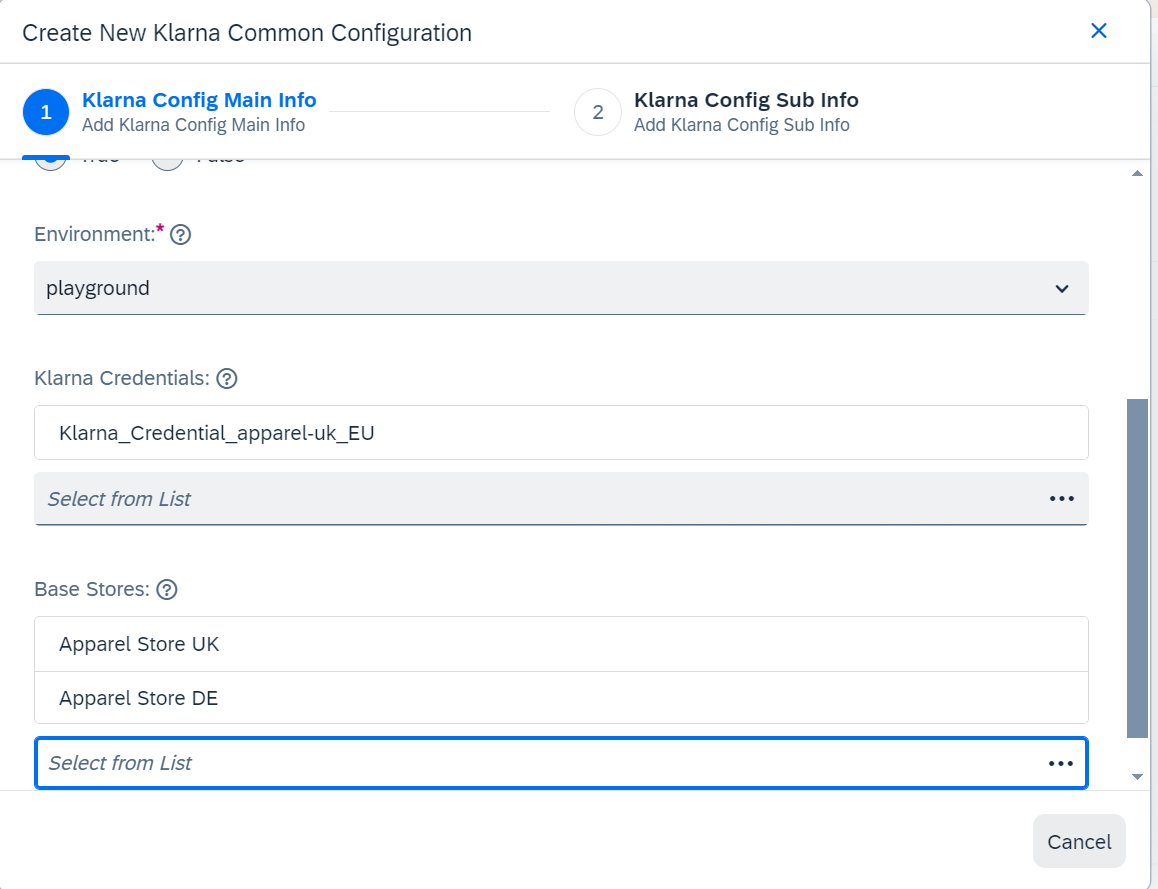
Task: Click the scroll down arrow
Action: click(x=1137, y=777)
